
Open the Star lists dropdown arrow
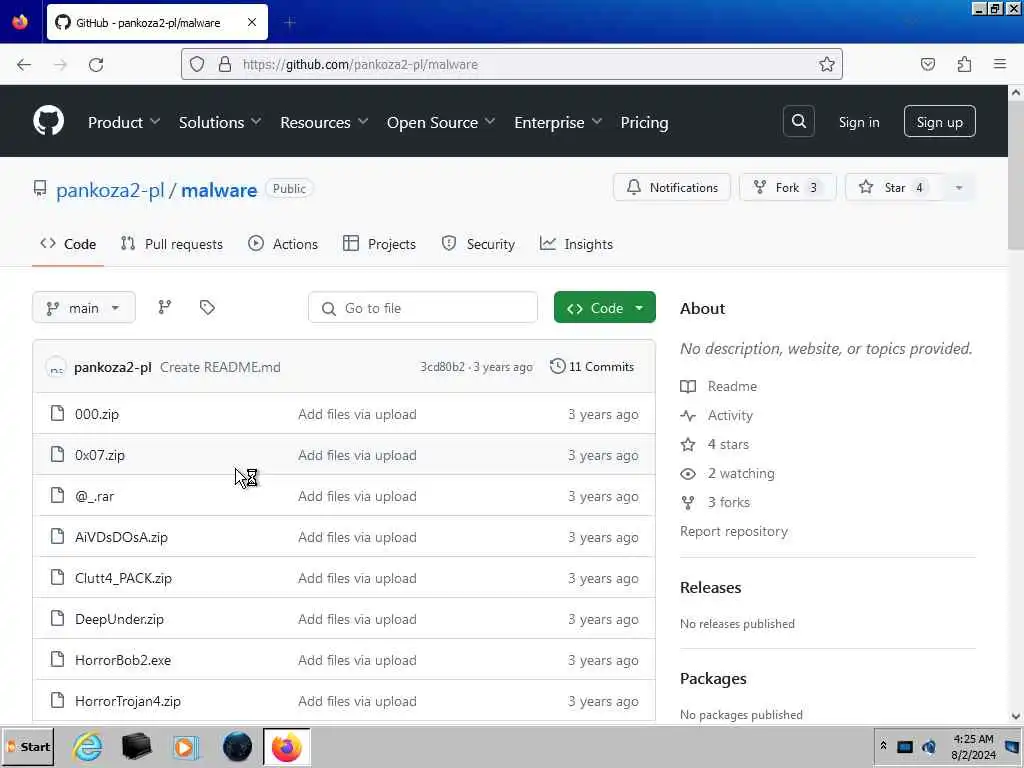(x=958, y=187)
